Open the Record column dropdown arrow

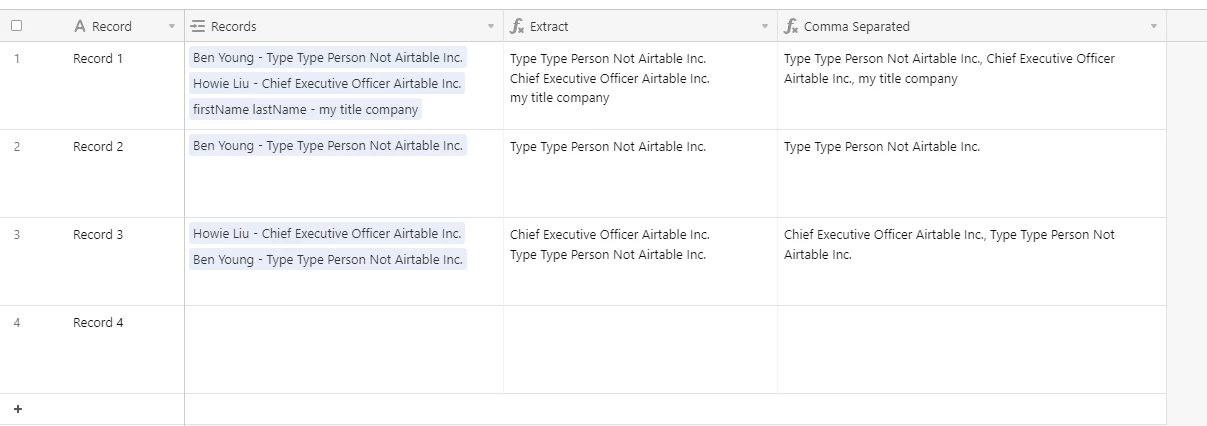click(172, 27)
